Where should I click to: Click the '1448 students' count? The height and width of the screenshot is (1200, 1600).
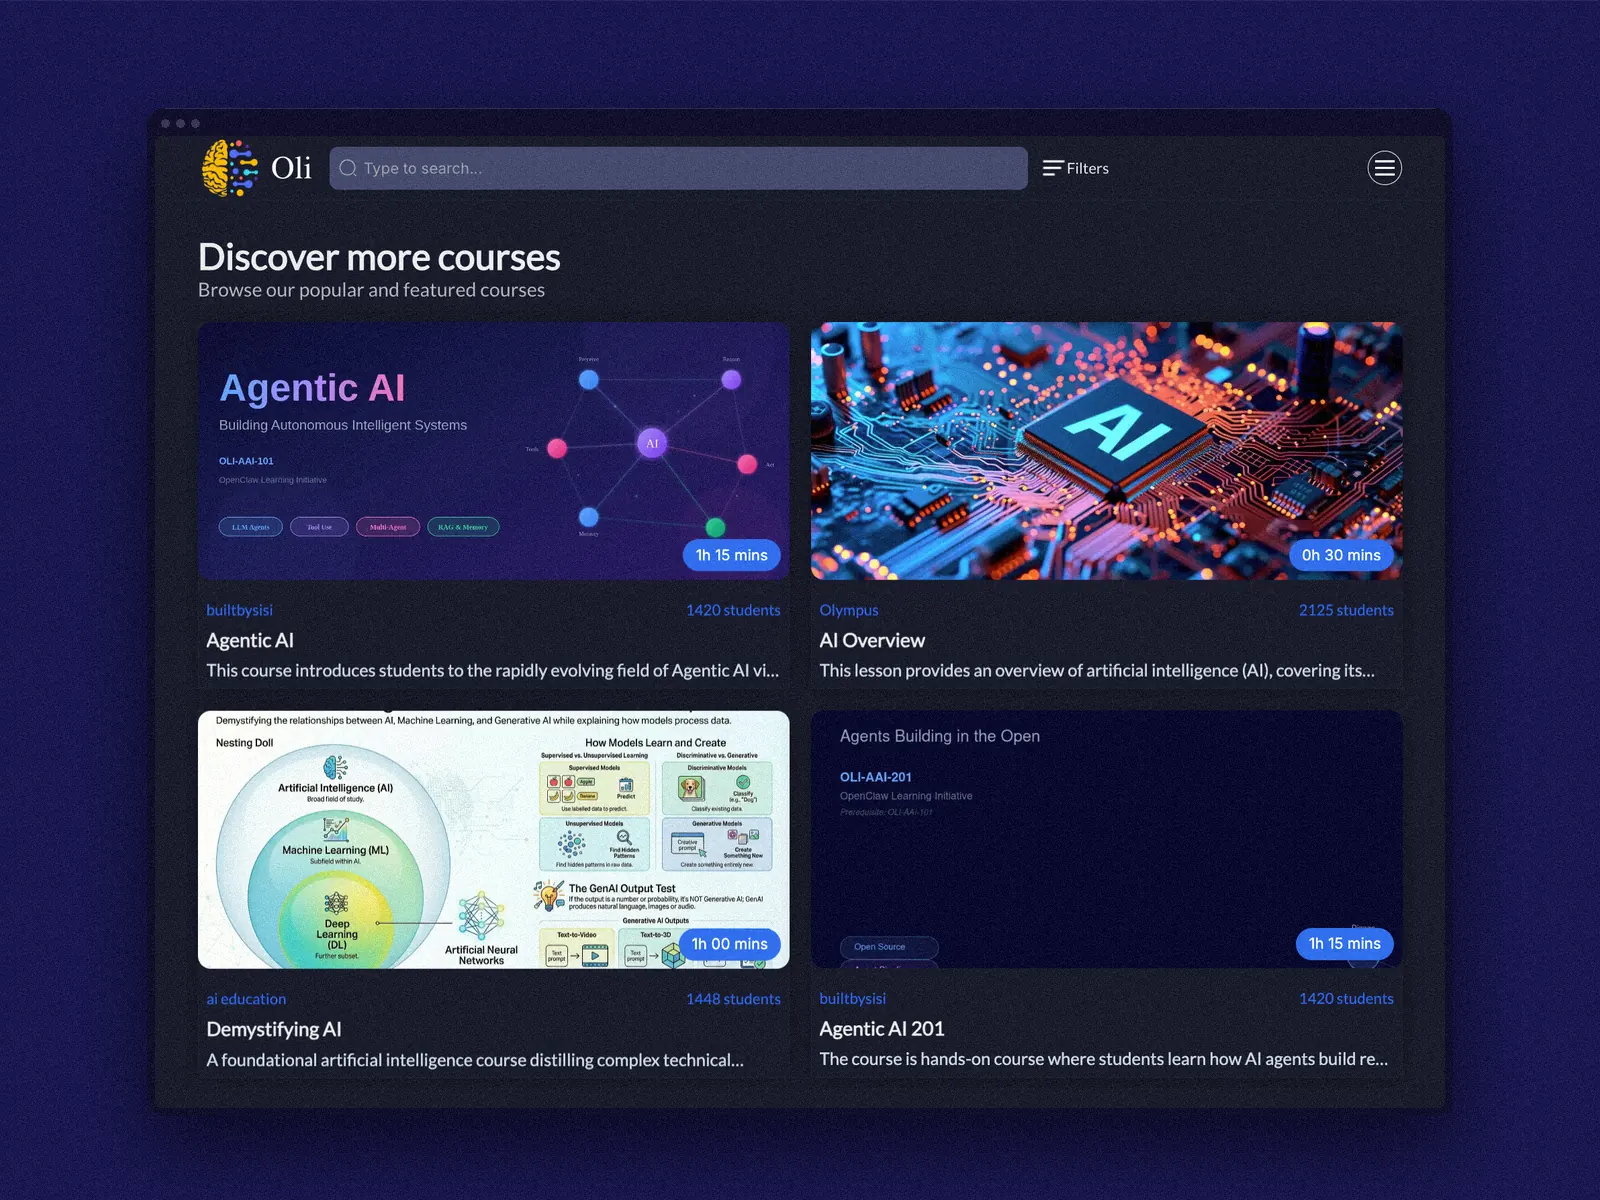click(733, 999)
